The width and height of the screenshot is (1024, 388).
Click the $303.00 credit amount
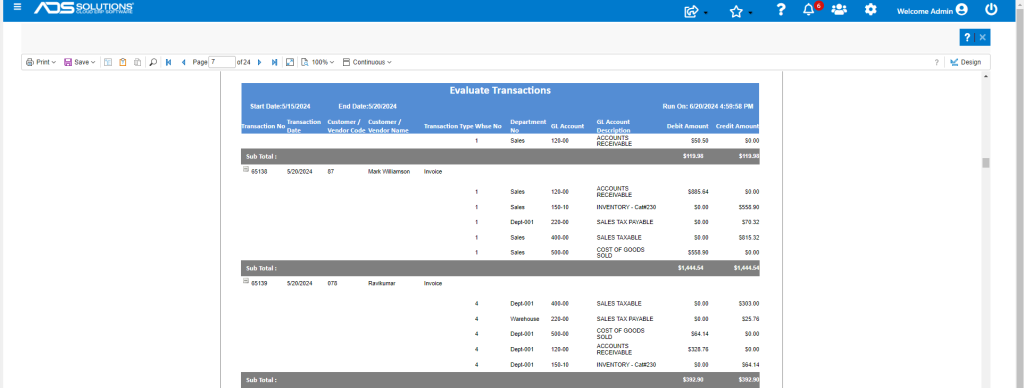(748, 304)
